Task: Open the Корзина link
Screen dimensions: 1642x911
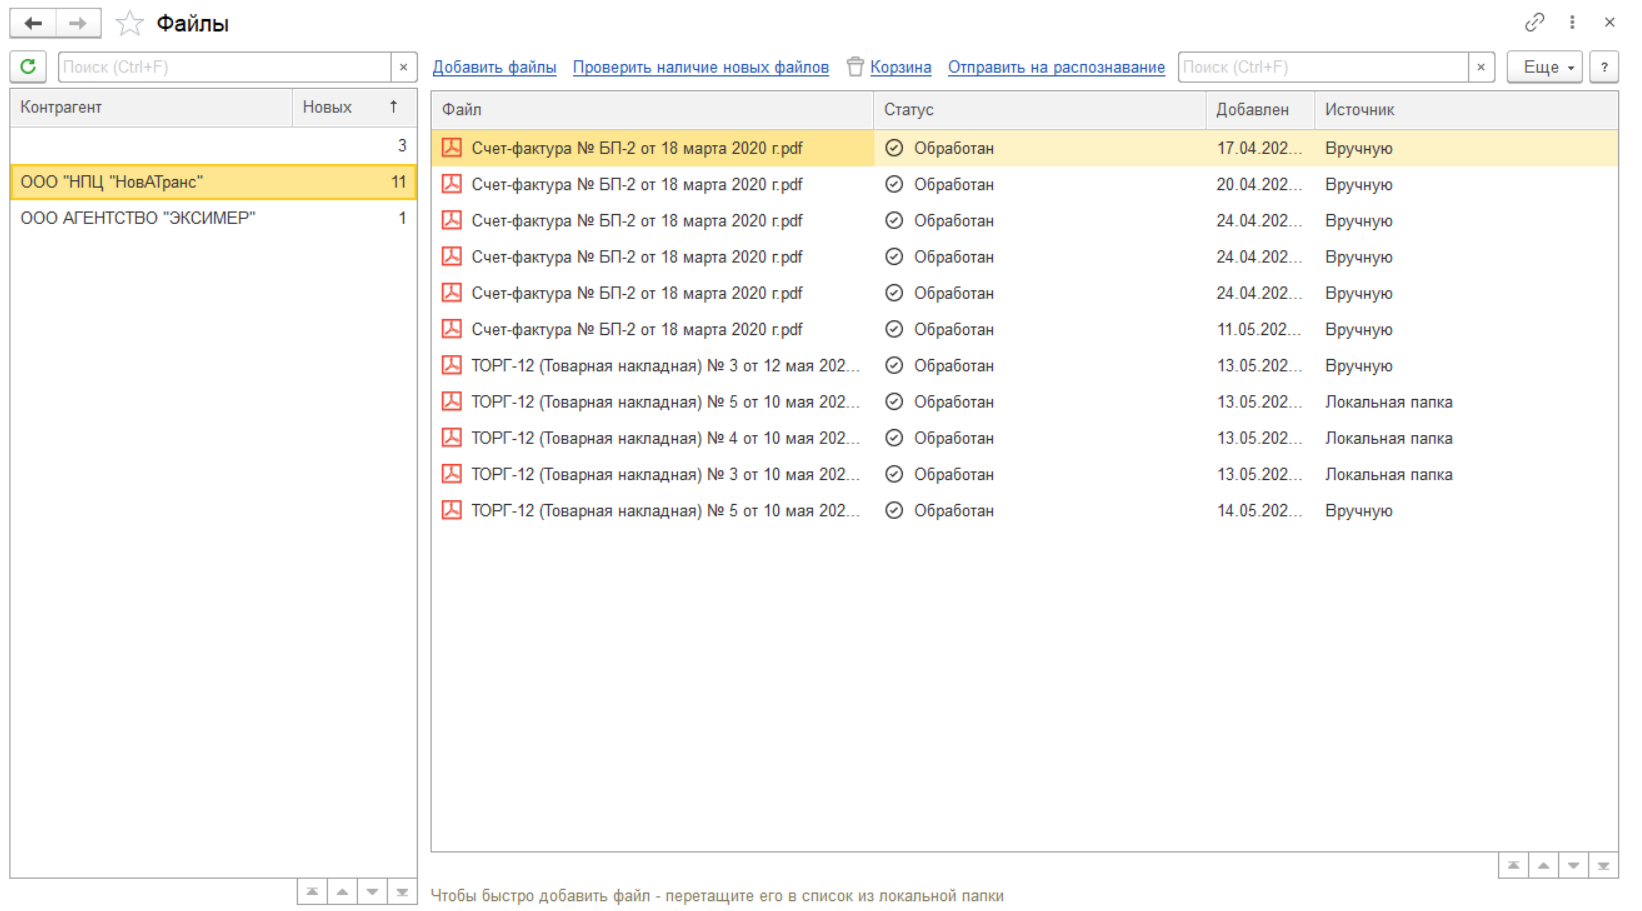Action: [x=901, y=67]
